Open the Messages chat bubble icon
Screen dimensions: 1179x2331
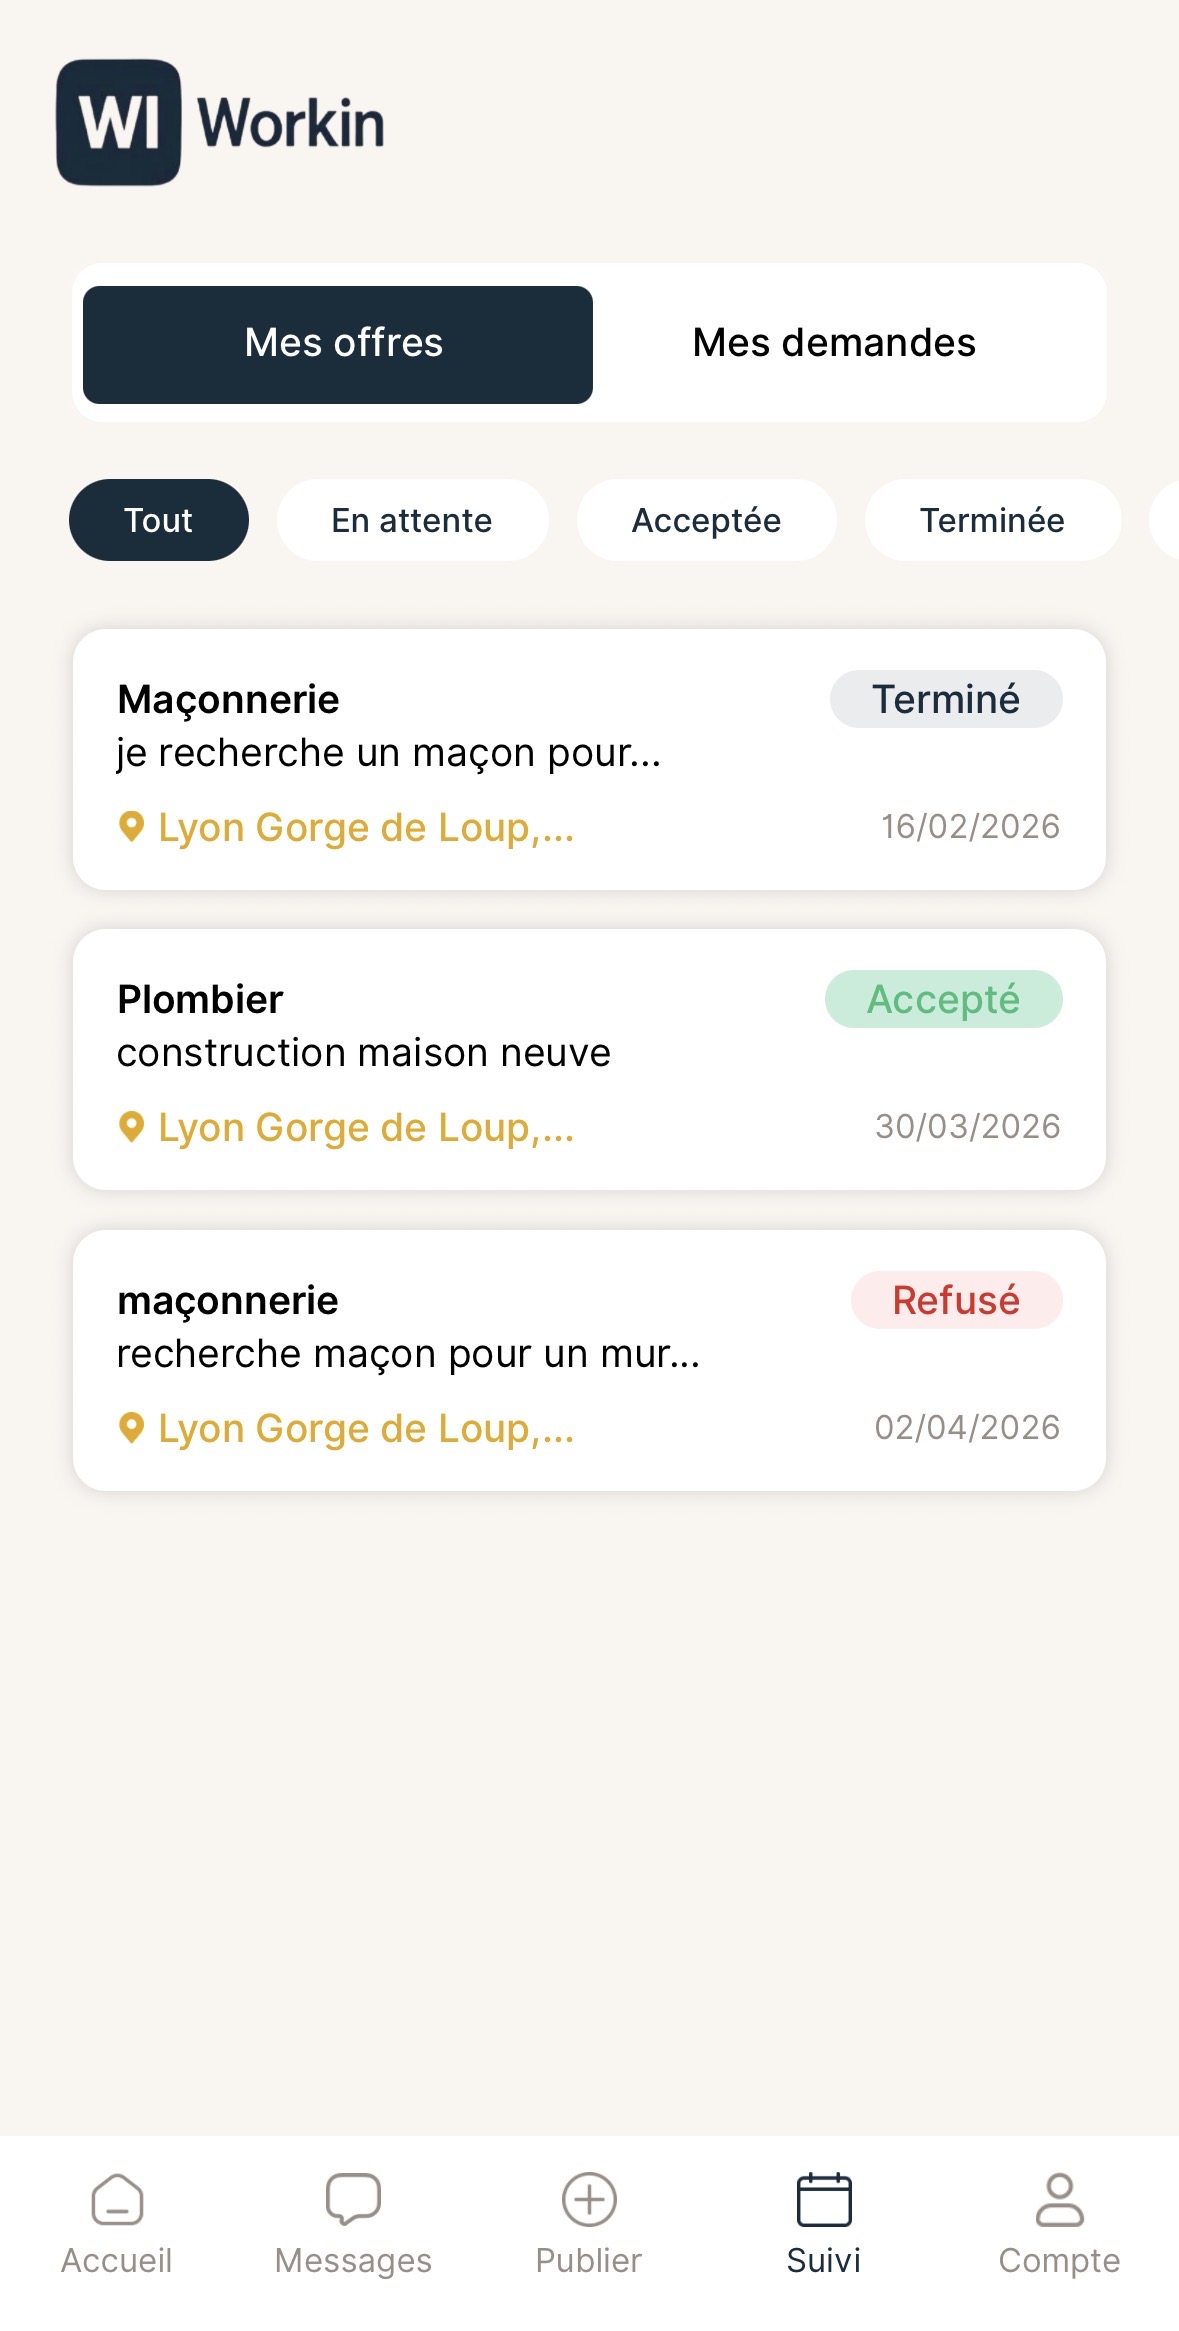353,2199
